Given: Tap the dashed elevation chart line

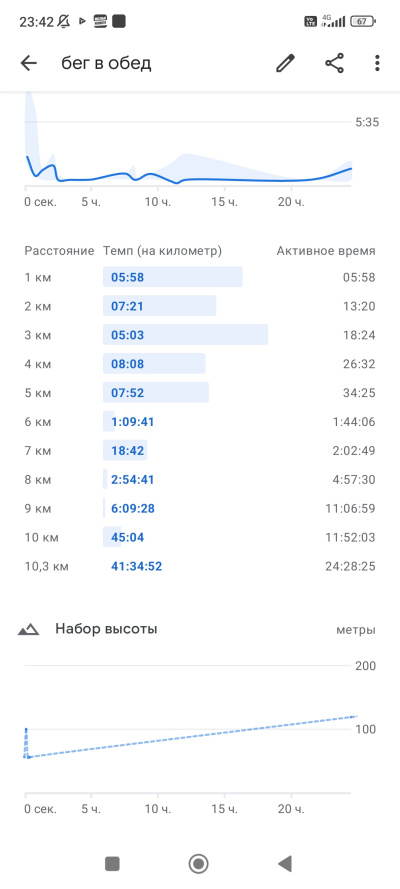Looking at the screenshot, I should pos(188,737).
